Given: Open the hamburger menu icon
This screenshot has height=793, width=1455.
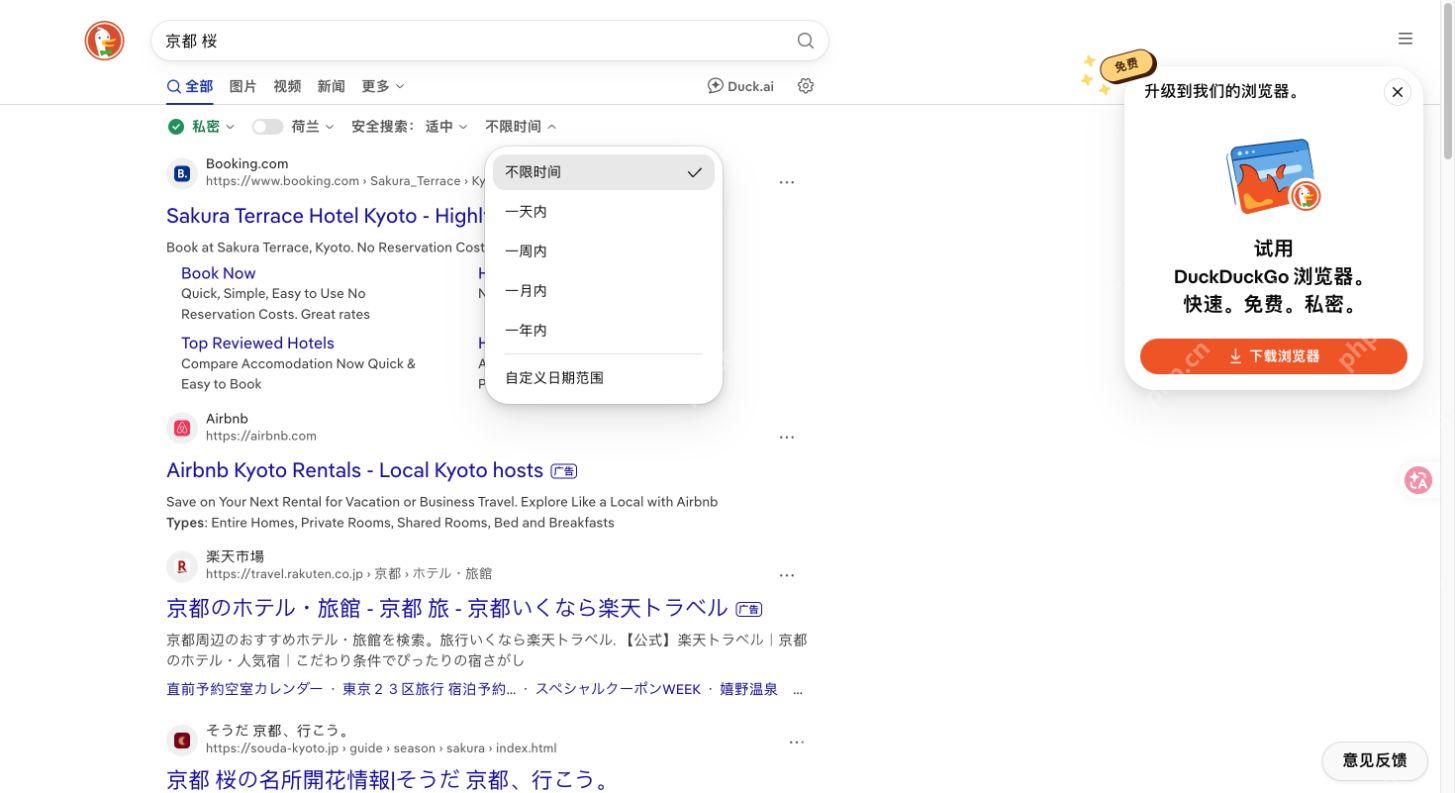Looking at the screenshot, I should tap(1405, 39).
